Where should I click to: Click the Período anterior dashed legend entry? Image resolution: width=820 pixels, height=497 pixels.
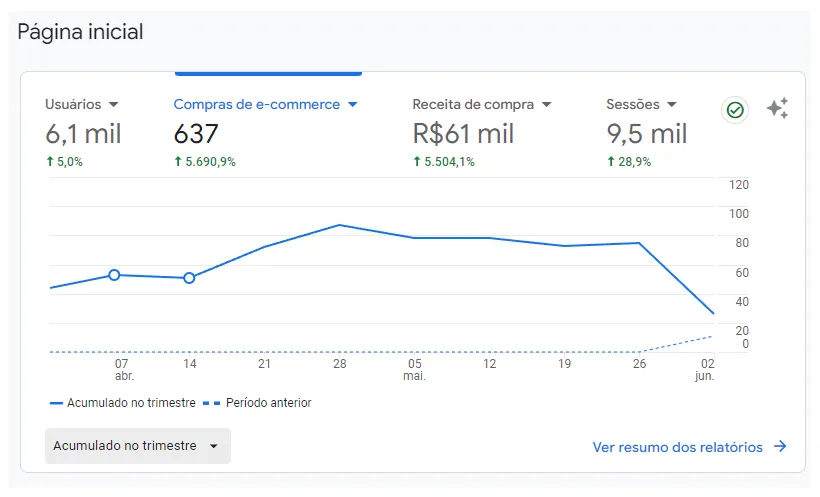(257, 403)
